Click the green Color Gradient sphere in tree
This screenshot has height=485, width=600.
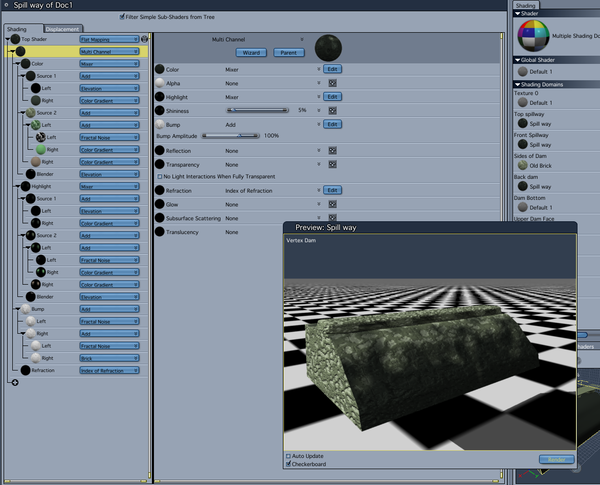point(41,150)
